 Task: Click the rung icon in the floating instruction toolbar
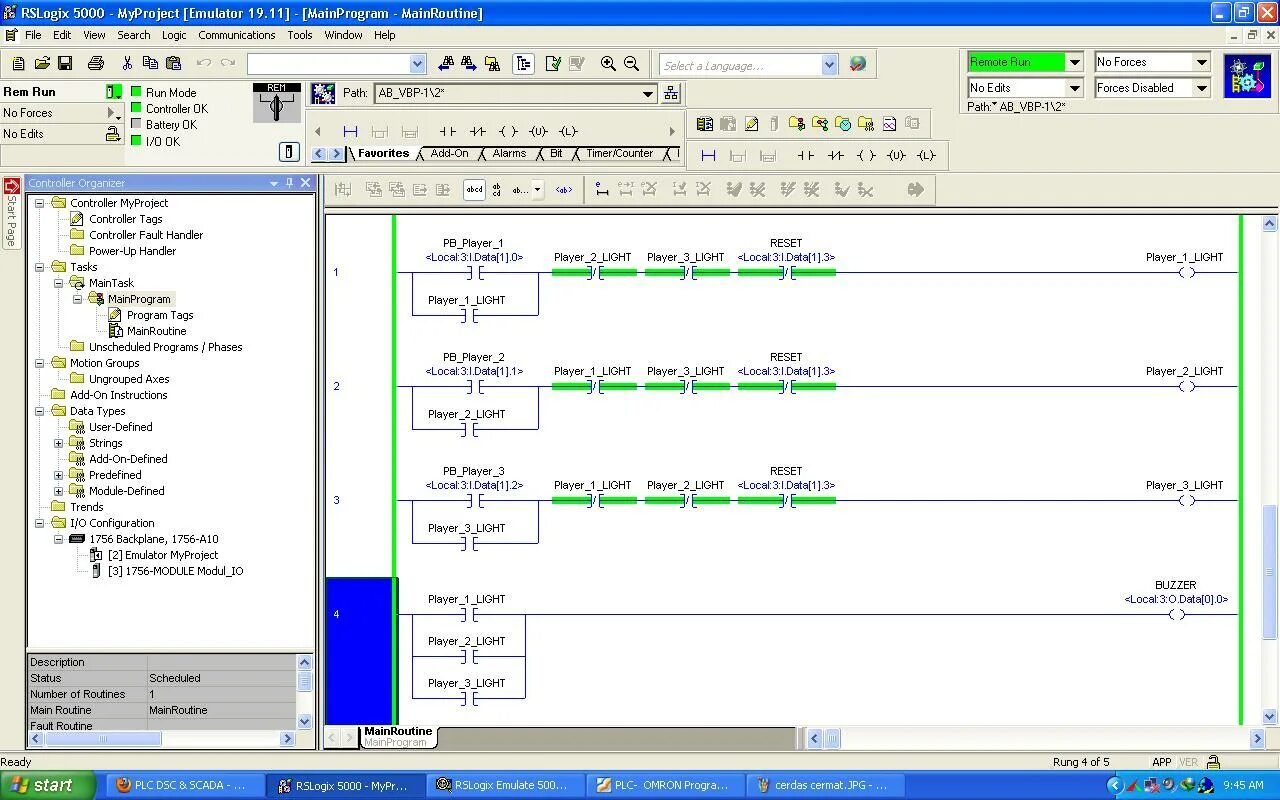click(x=708, y=155)
